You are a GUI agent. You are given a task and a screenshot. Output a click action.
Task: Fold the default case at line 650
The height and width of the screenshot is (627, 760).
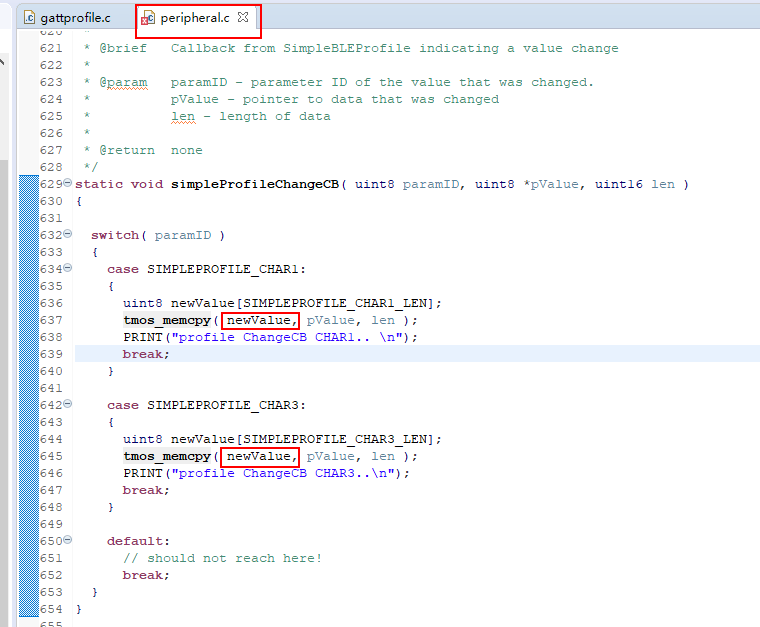[67, 540]
